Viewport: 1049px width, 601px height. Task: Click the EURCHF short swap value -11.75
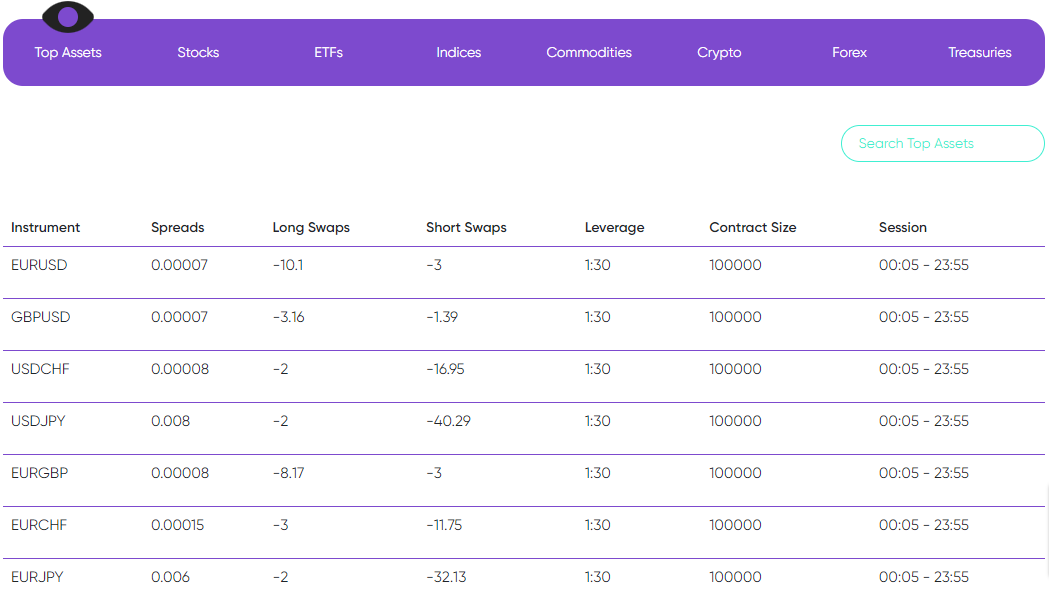pos(444,525)
